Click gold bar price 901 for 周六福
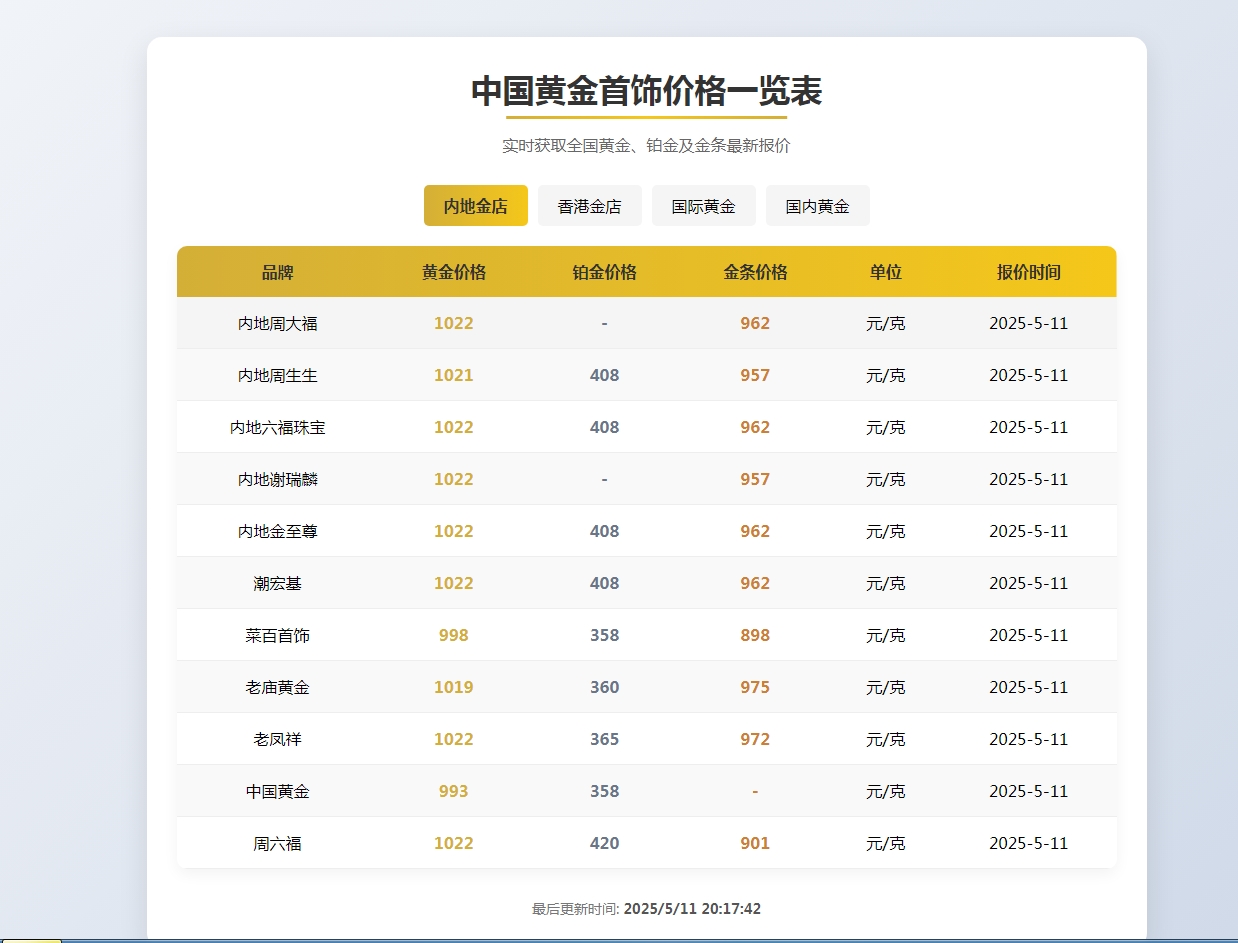The image size is (1238, 943). coord(755,844)
